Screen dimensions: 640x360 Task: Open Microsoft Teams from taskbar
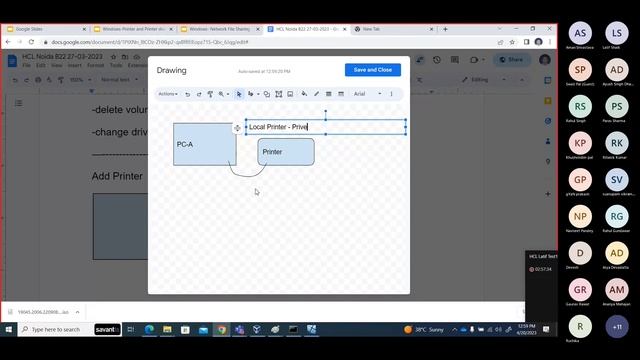239,329
